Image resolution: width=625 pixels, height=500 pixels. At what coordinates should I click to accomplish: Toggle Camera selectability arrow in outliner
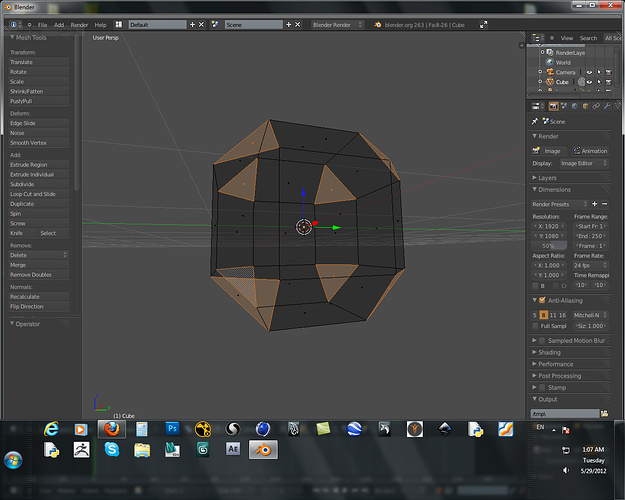click(x=599, y=72)
